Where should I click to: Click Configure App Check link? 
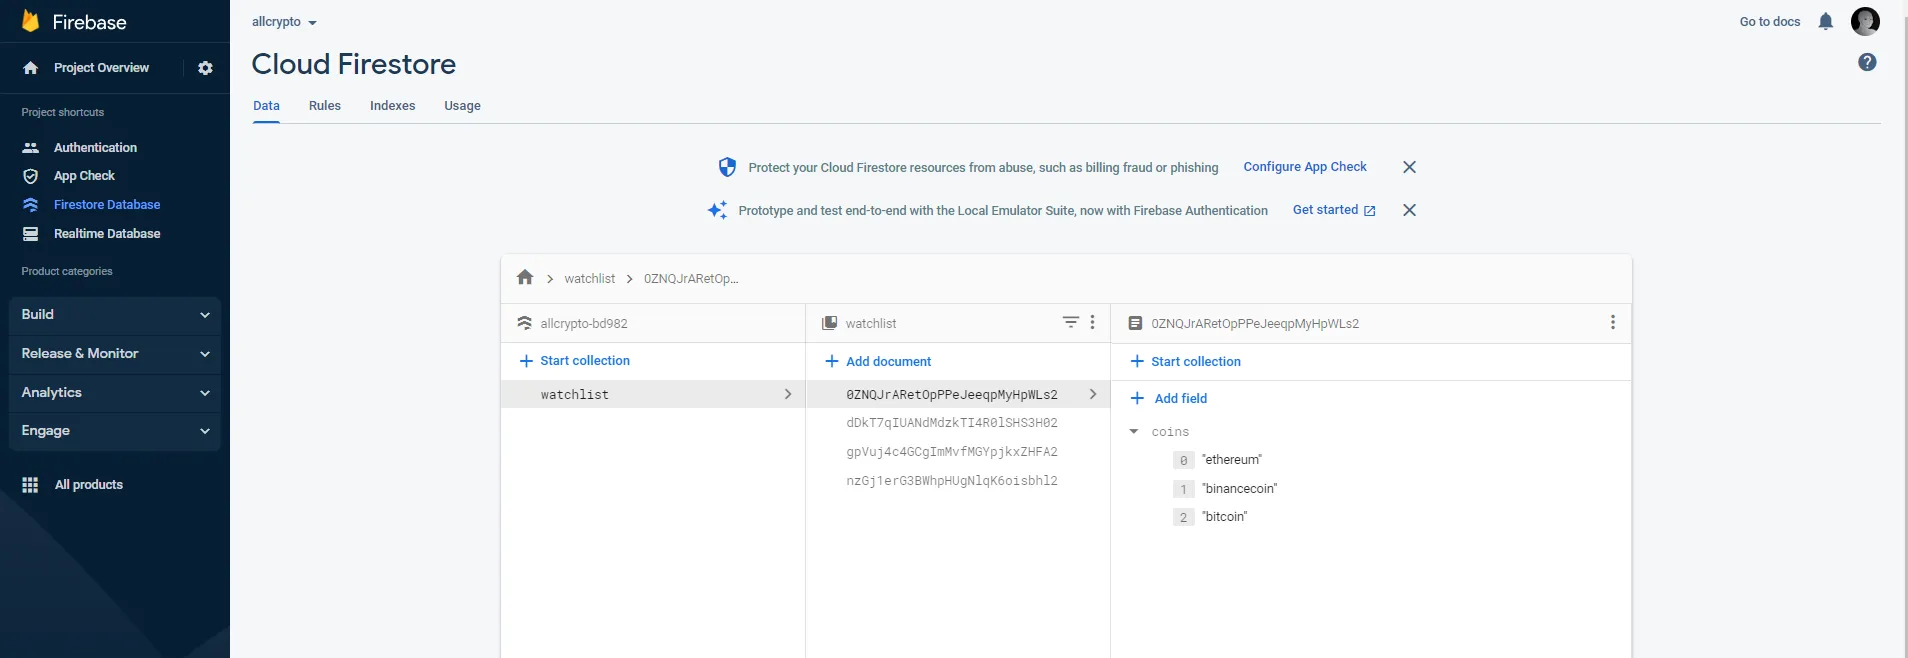click(1304, 167)
